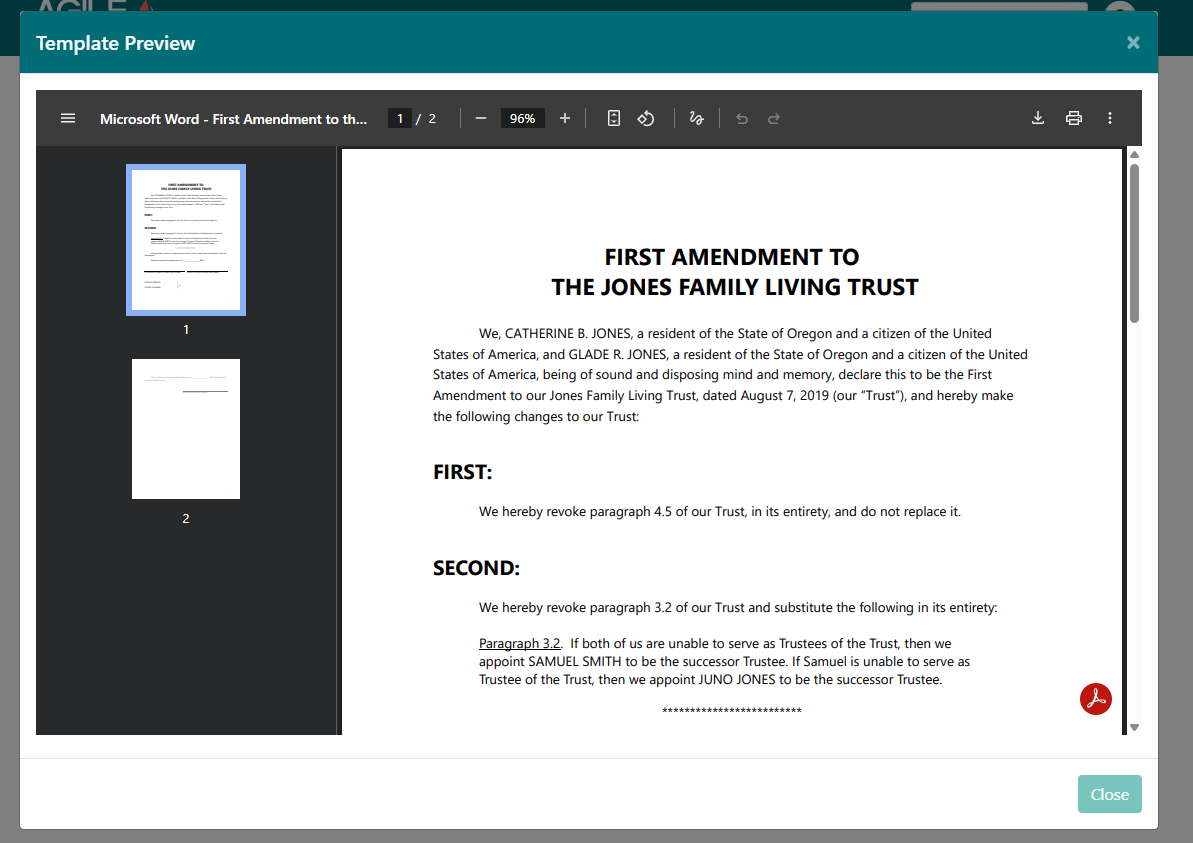
Task: Click the 'THE JONES FAMILY LIVING TRUST' heading
Action: (735, 288)
